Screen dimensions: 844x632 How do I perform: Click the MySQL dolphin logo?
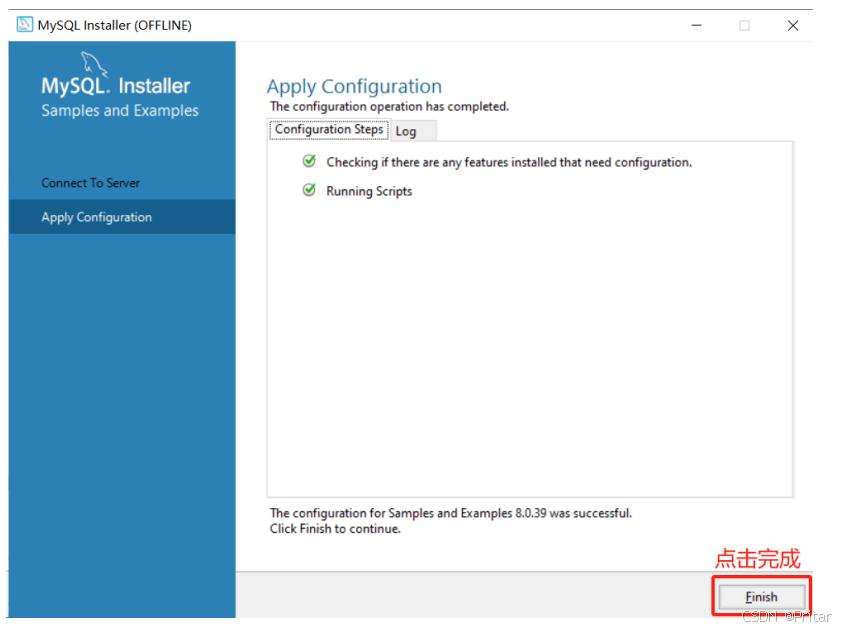tap(93, 64)
